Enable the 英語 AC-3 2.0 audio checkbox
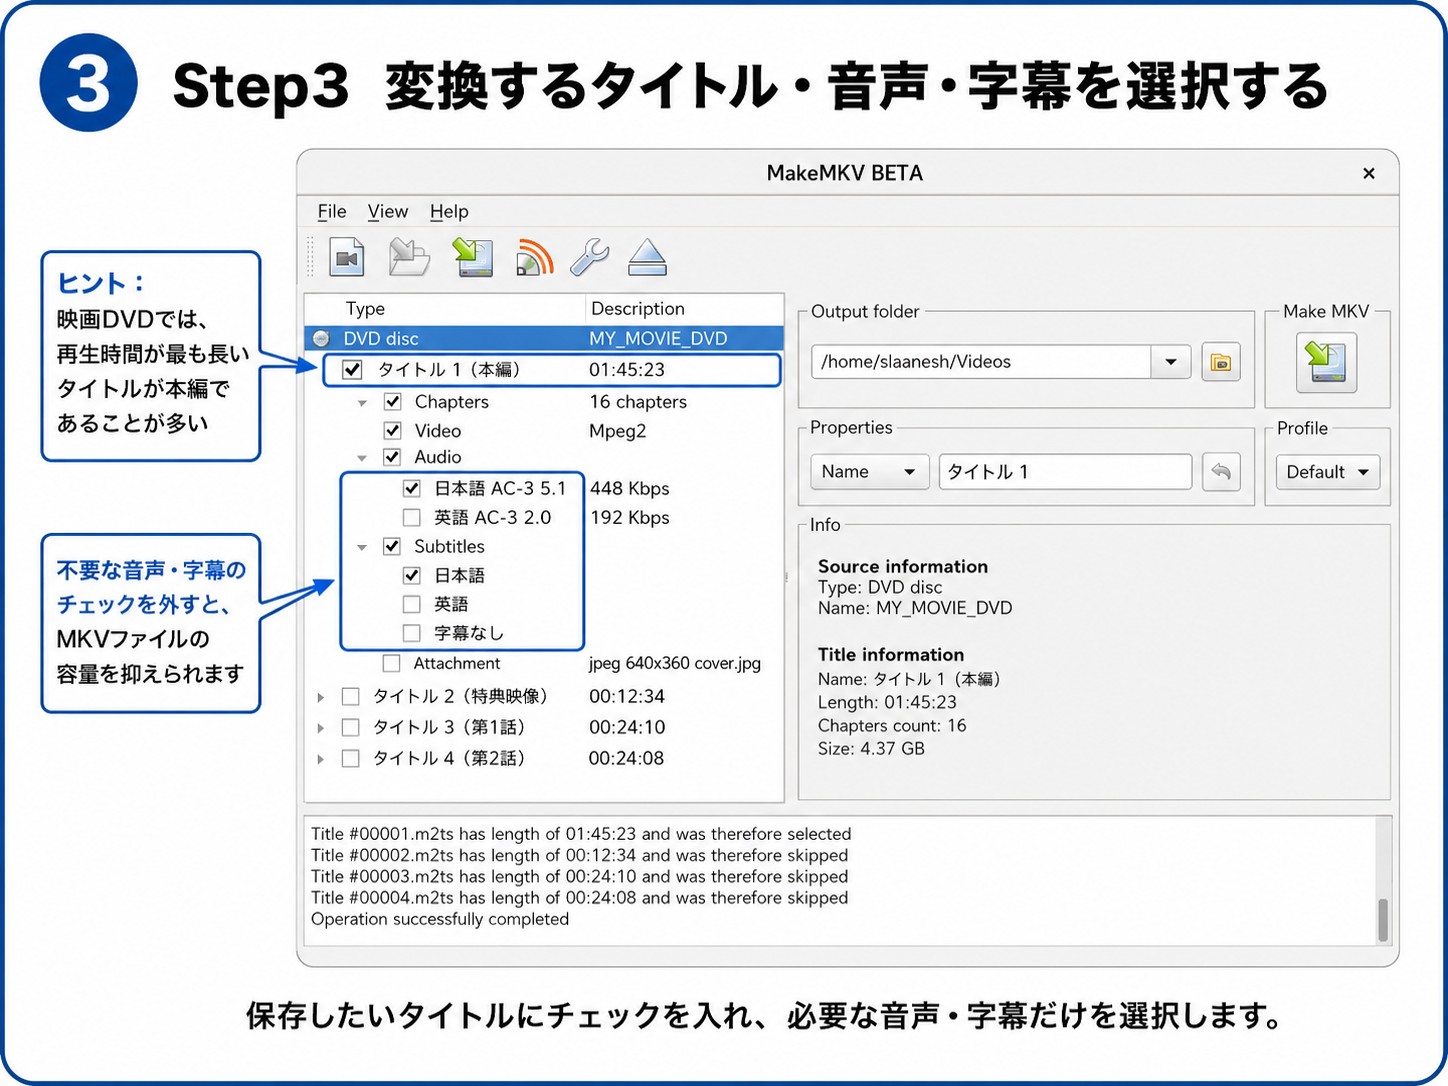1448x1086 pixels. [411, 518]
